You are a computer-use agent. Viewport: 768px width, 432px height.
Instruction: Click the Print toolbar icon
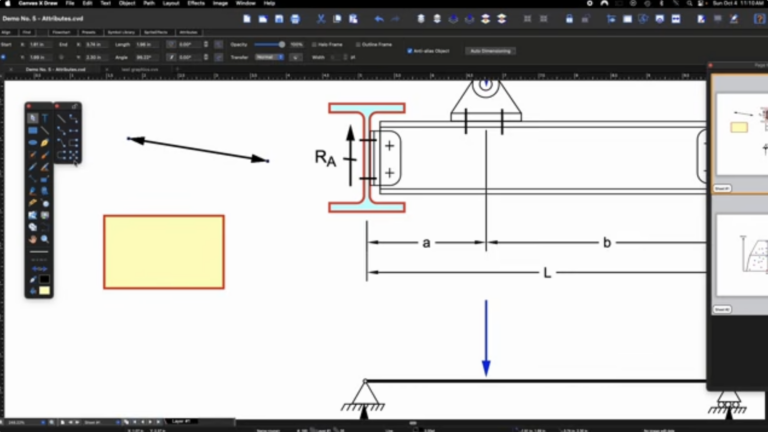[295, 19]
